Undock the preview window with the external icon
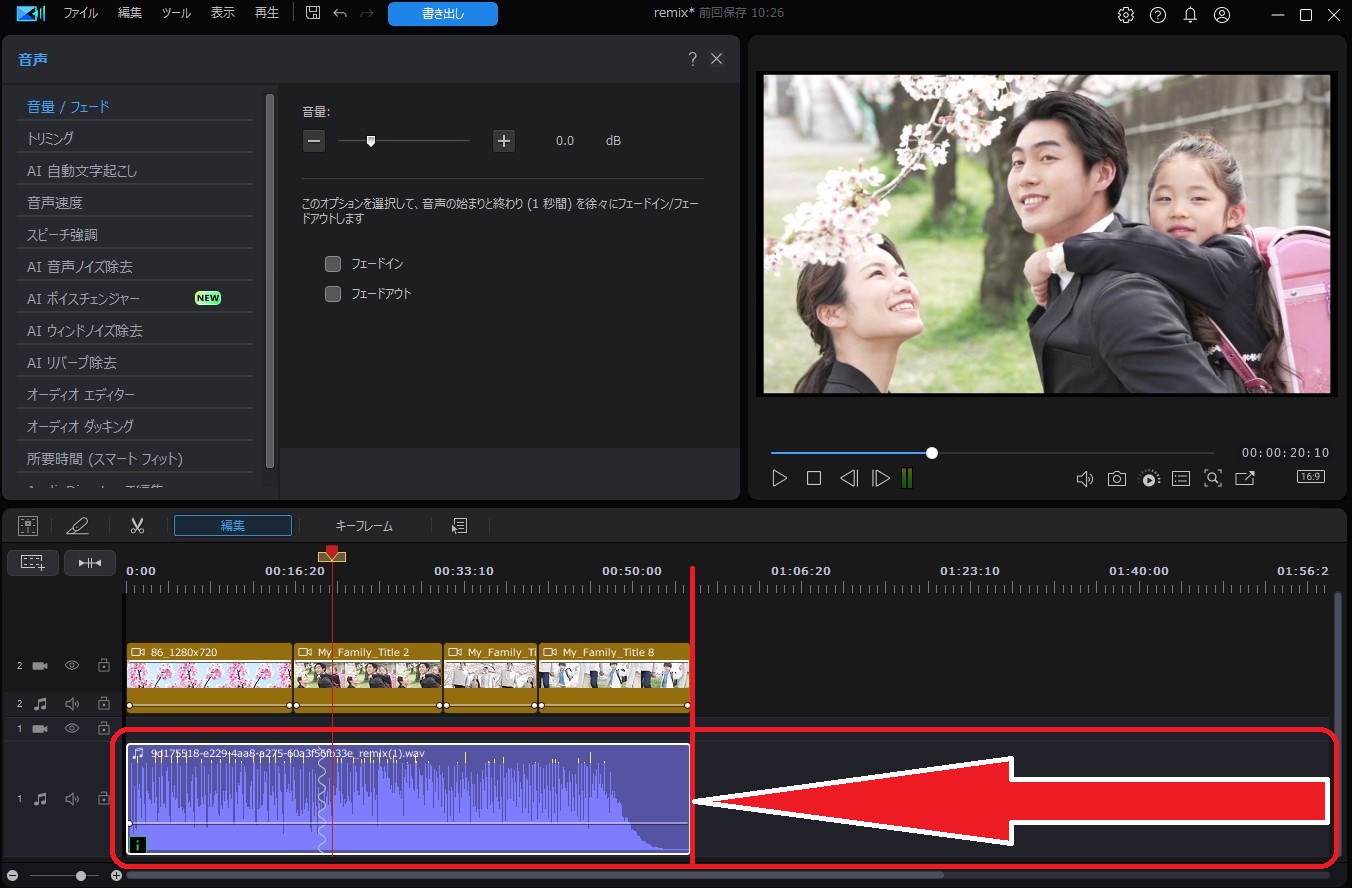Screen dimensions: 1352x888 (1244, 478)
